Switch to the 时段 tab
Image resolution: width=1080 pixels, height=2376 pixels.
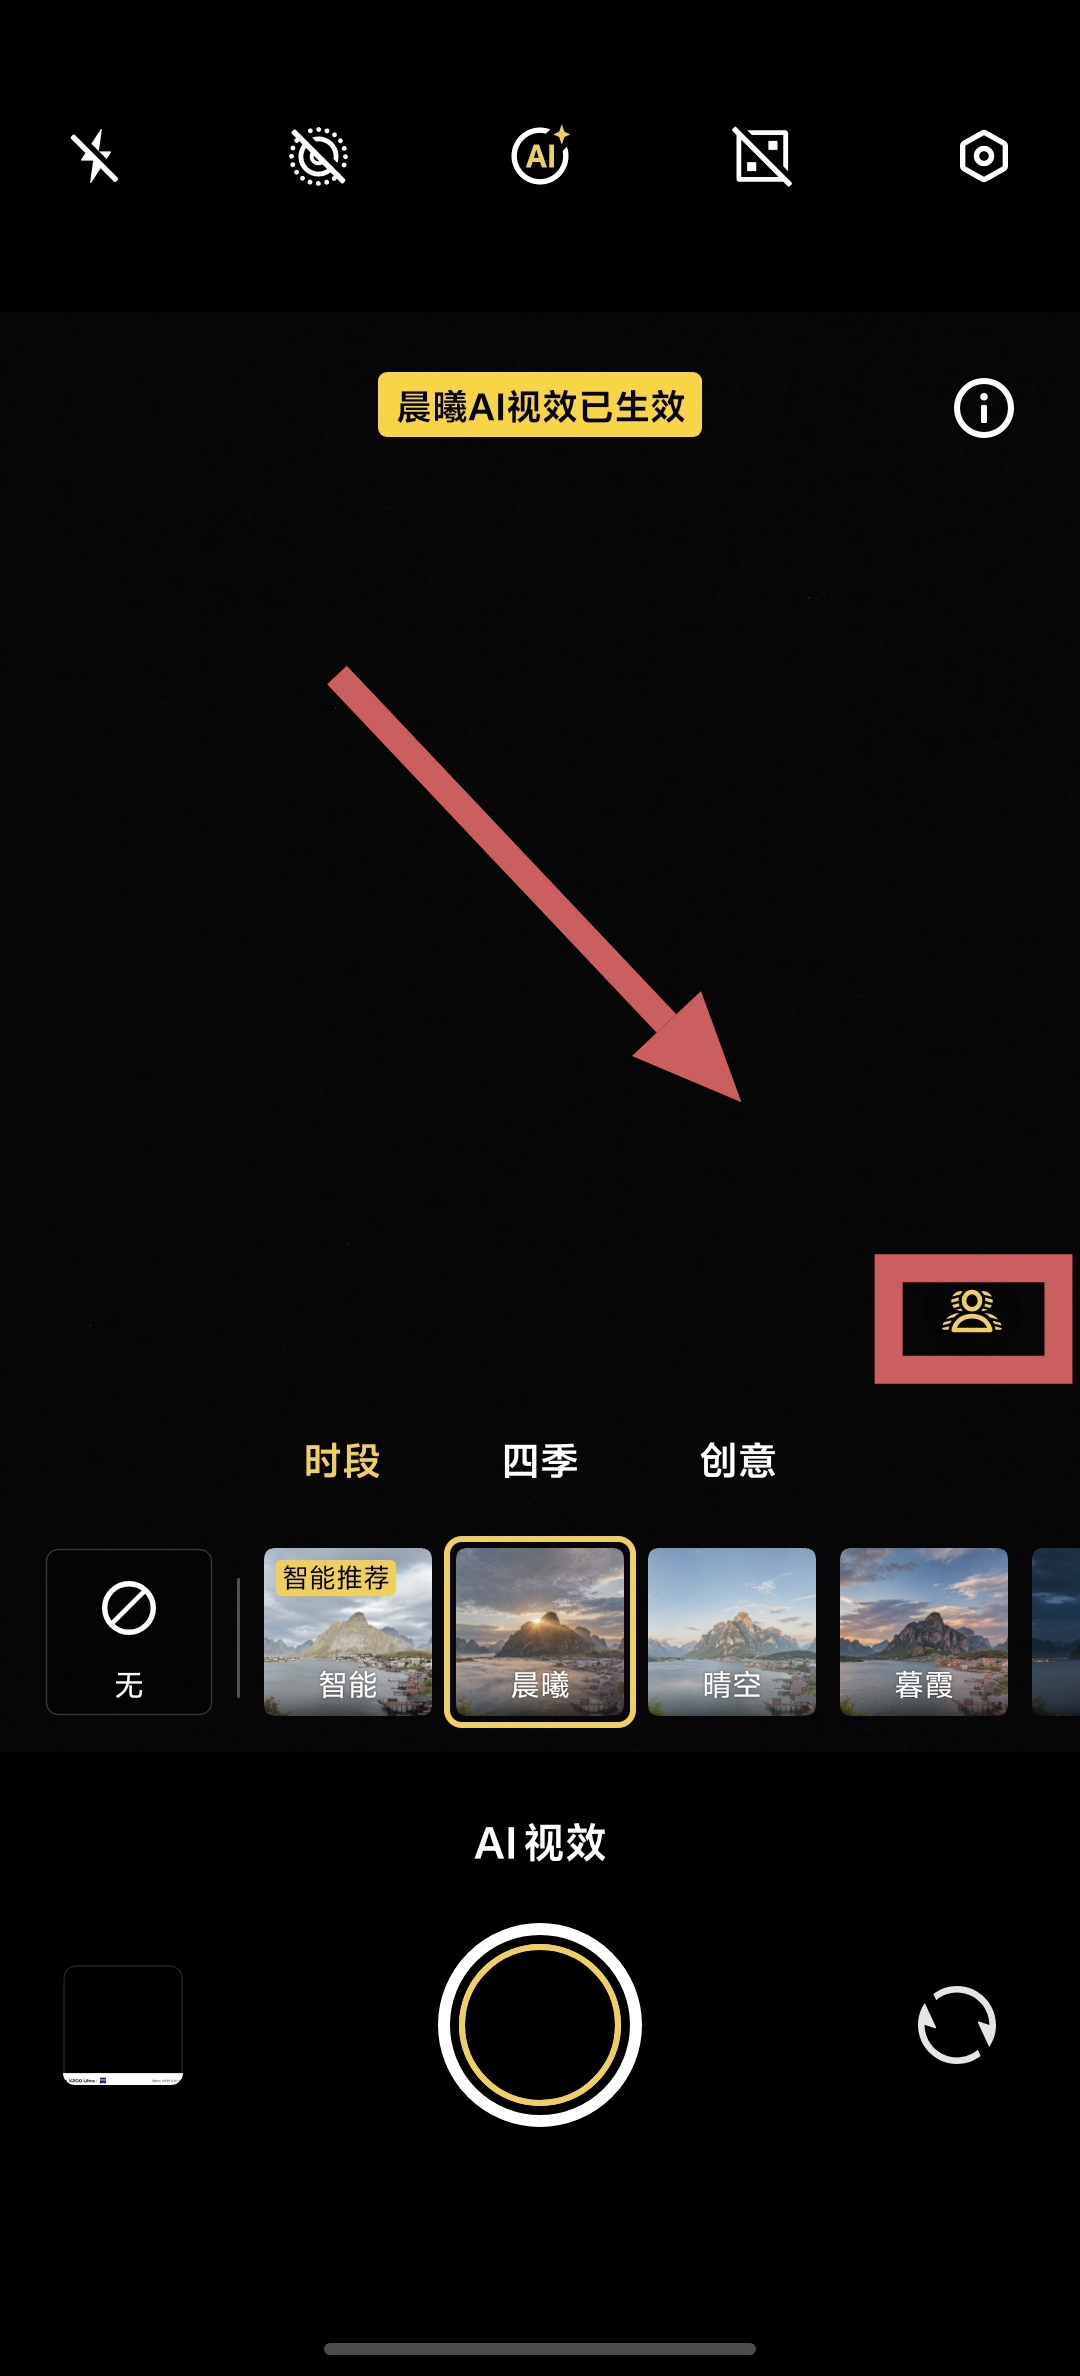point(342,1461)
